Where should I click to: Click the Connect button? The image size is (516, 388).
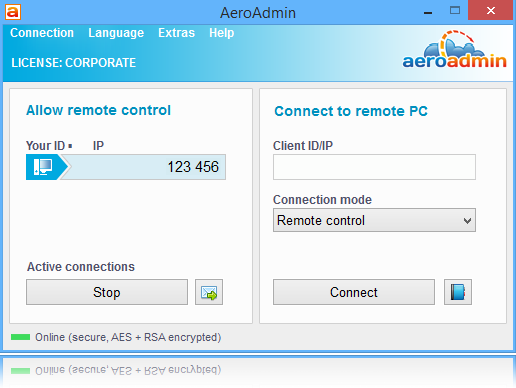(x=354, y=292)
